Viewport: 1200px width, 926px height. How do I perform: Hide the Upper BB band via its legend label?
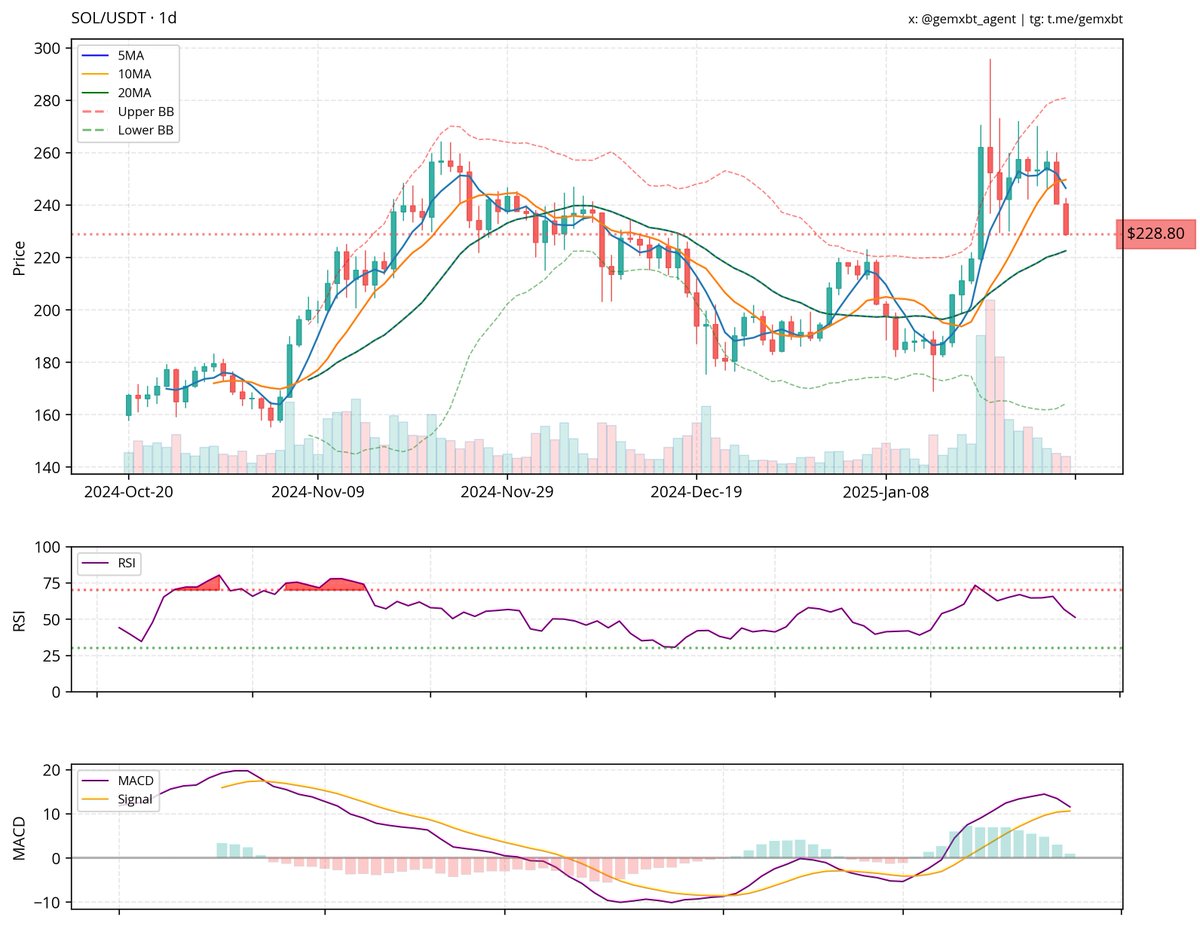[x=148, y=112]
